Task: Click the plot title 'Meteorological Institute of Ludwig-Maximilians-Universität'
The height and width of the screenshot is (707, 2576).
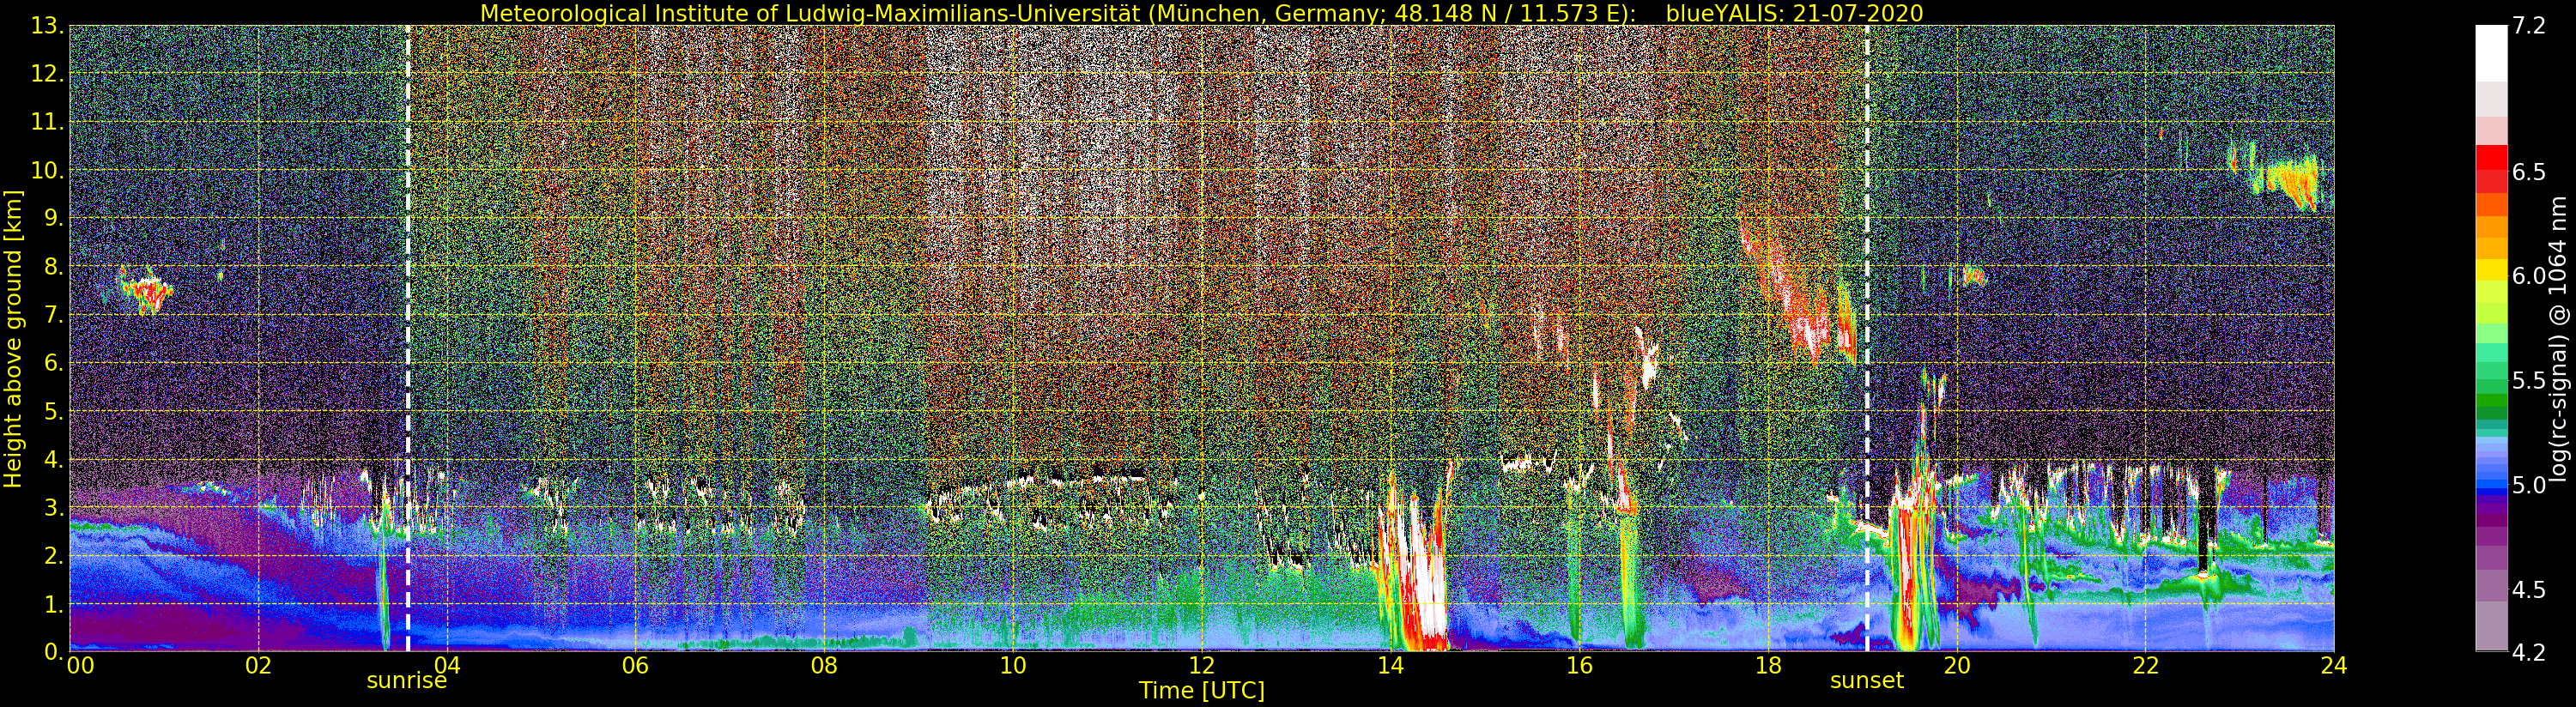Action: 811,13
